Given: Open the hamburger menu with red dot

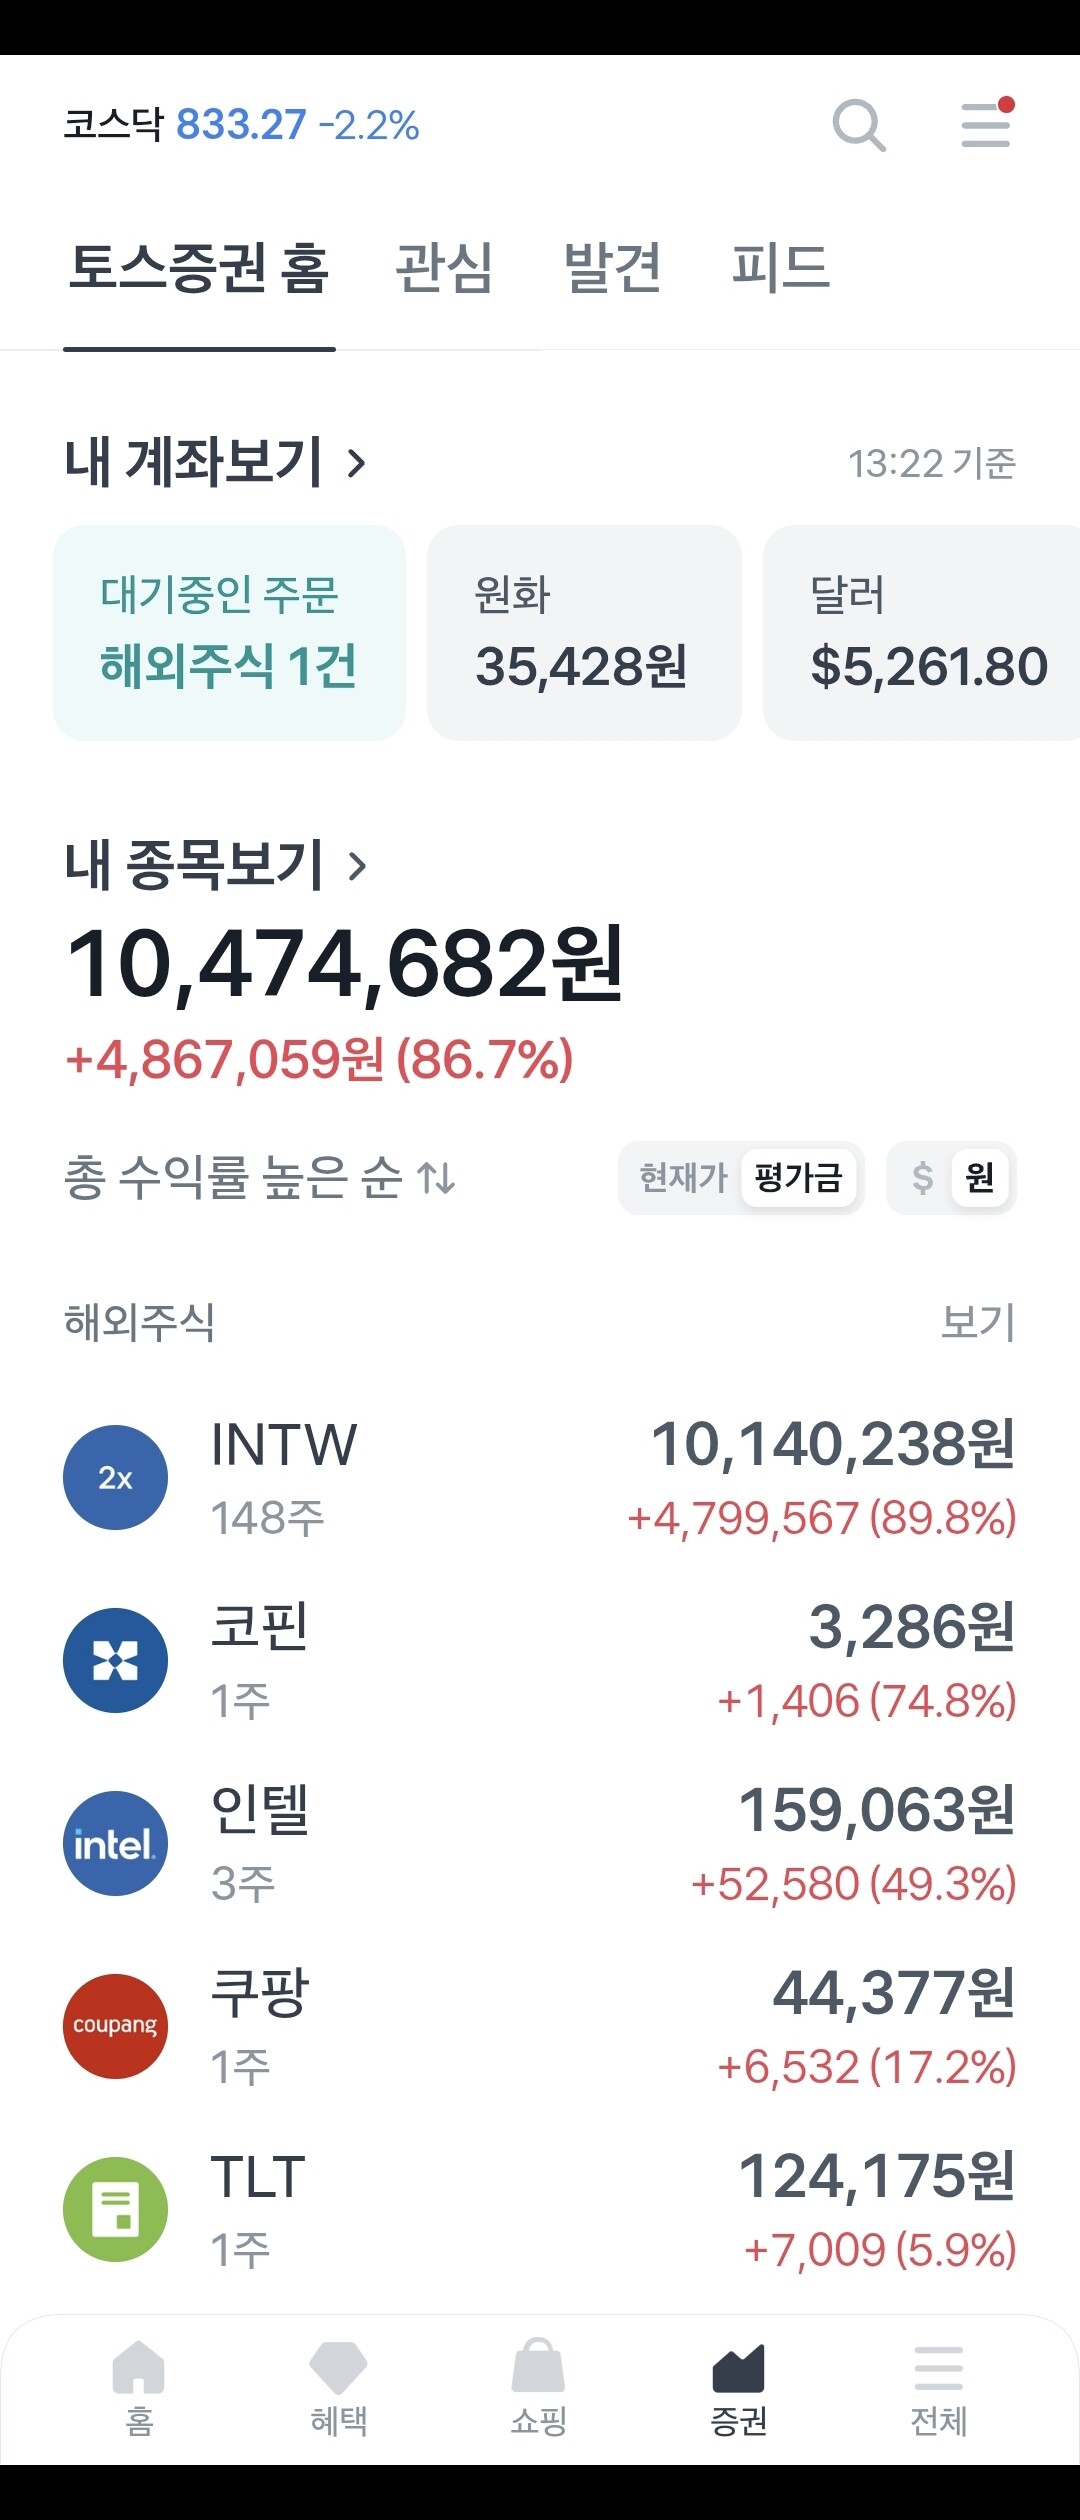Looking at the screenshot, I should click(x=987, y=124).
